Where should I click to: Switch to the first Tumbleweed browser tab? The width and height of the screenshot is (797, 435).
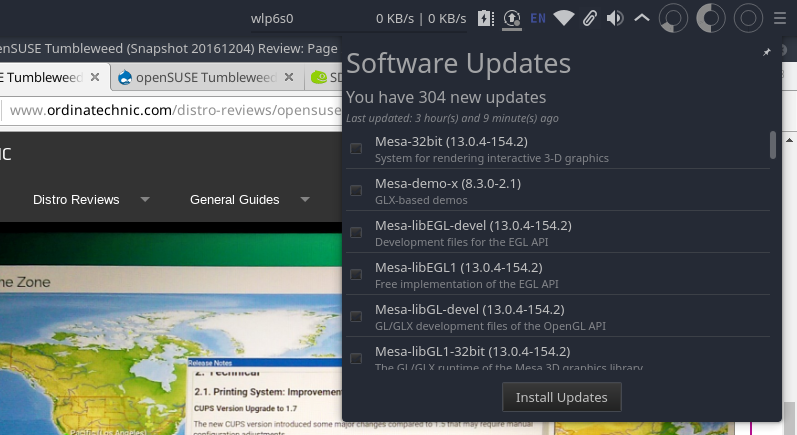coord(43,77)
